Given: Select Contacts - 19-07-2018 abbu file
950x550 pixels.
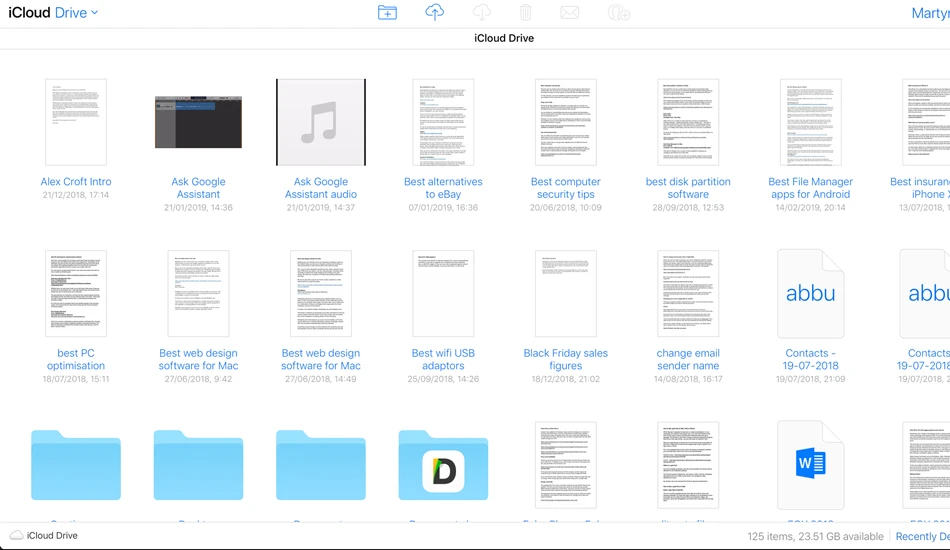Looking at the screenshot, I should (x=811, y=294).
